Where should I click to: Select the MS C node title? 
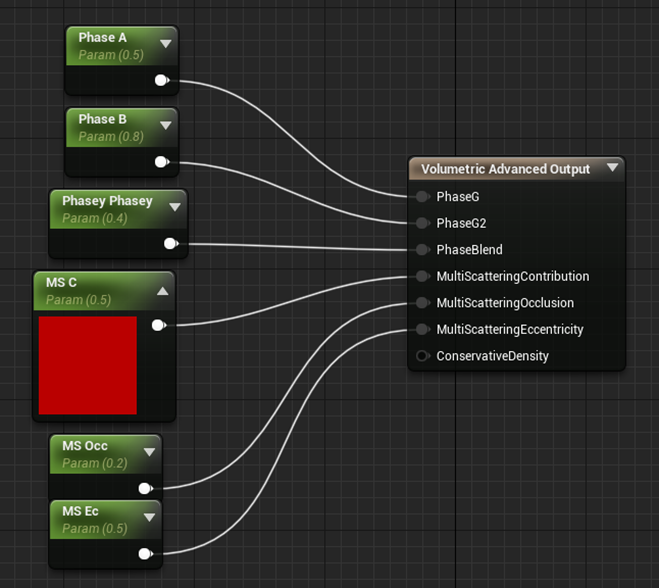(x=61, y=282)
